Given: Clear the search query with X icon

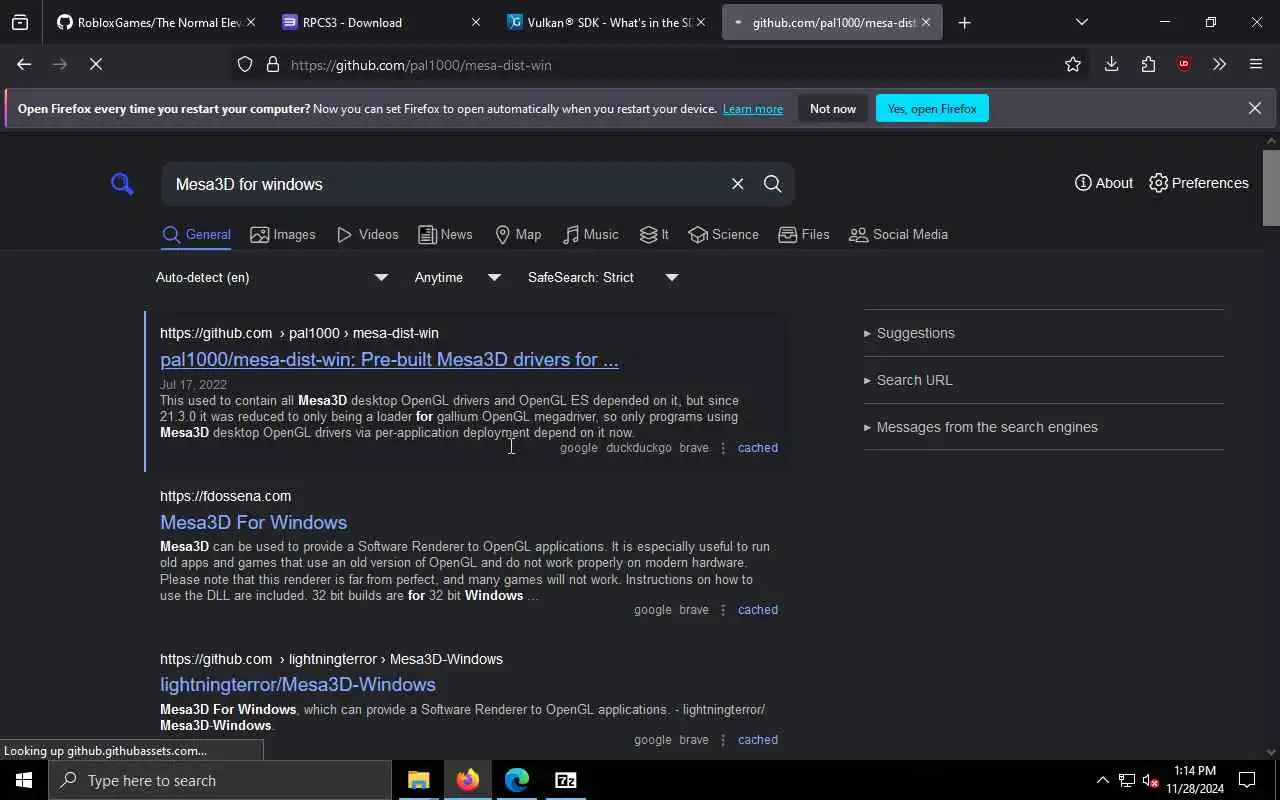Looking at the screenshot, I should click(737, 184).
